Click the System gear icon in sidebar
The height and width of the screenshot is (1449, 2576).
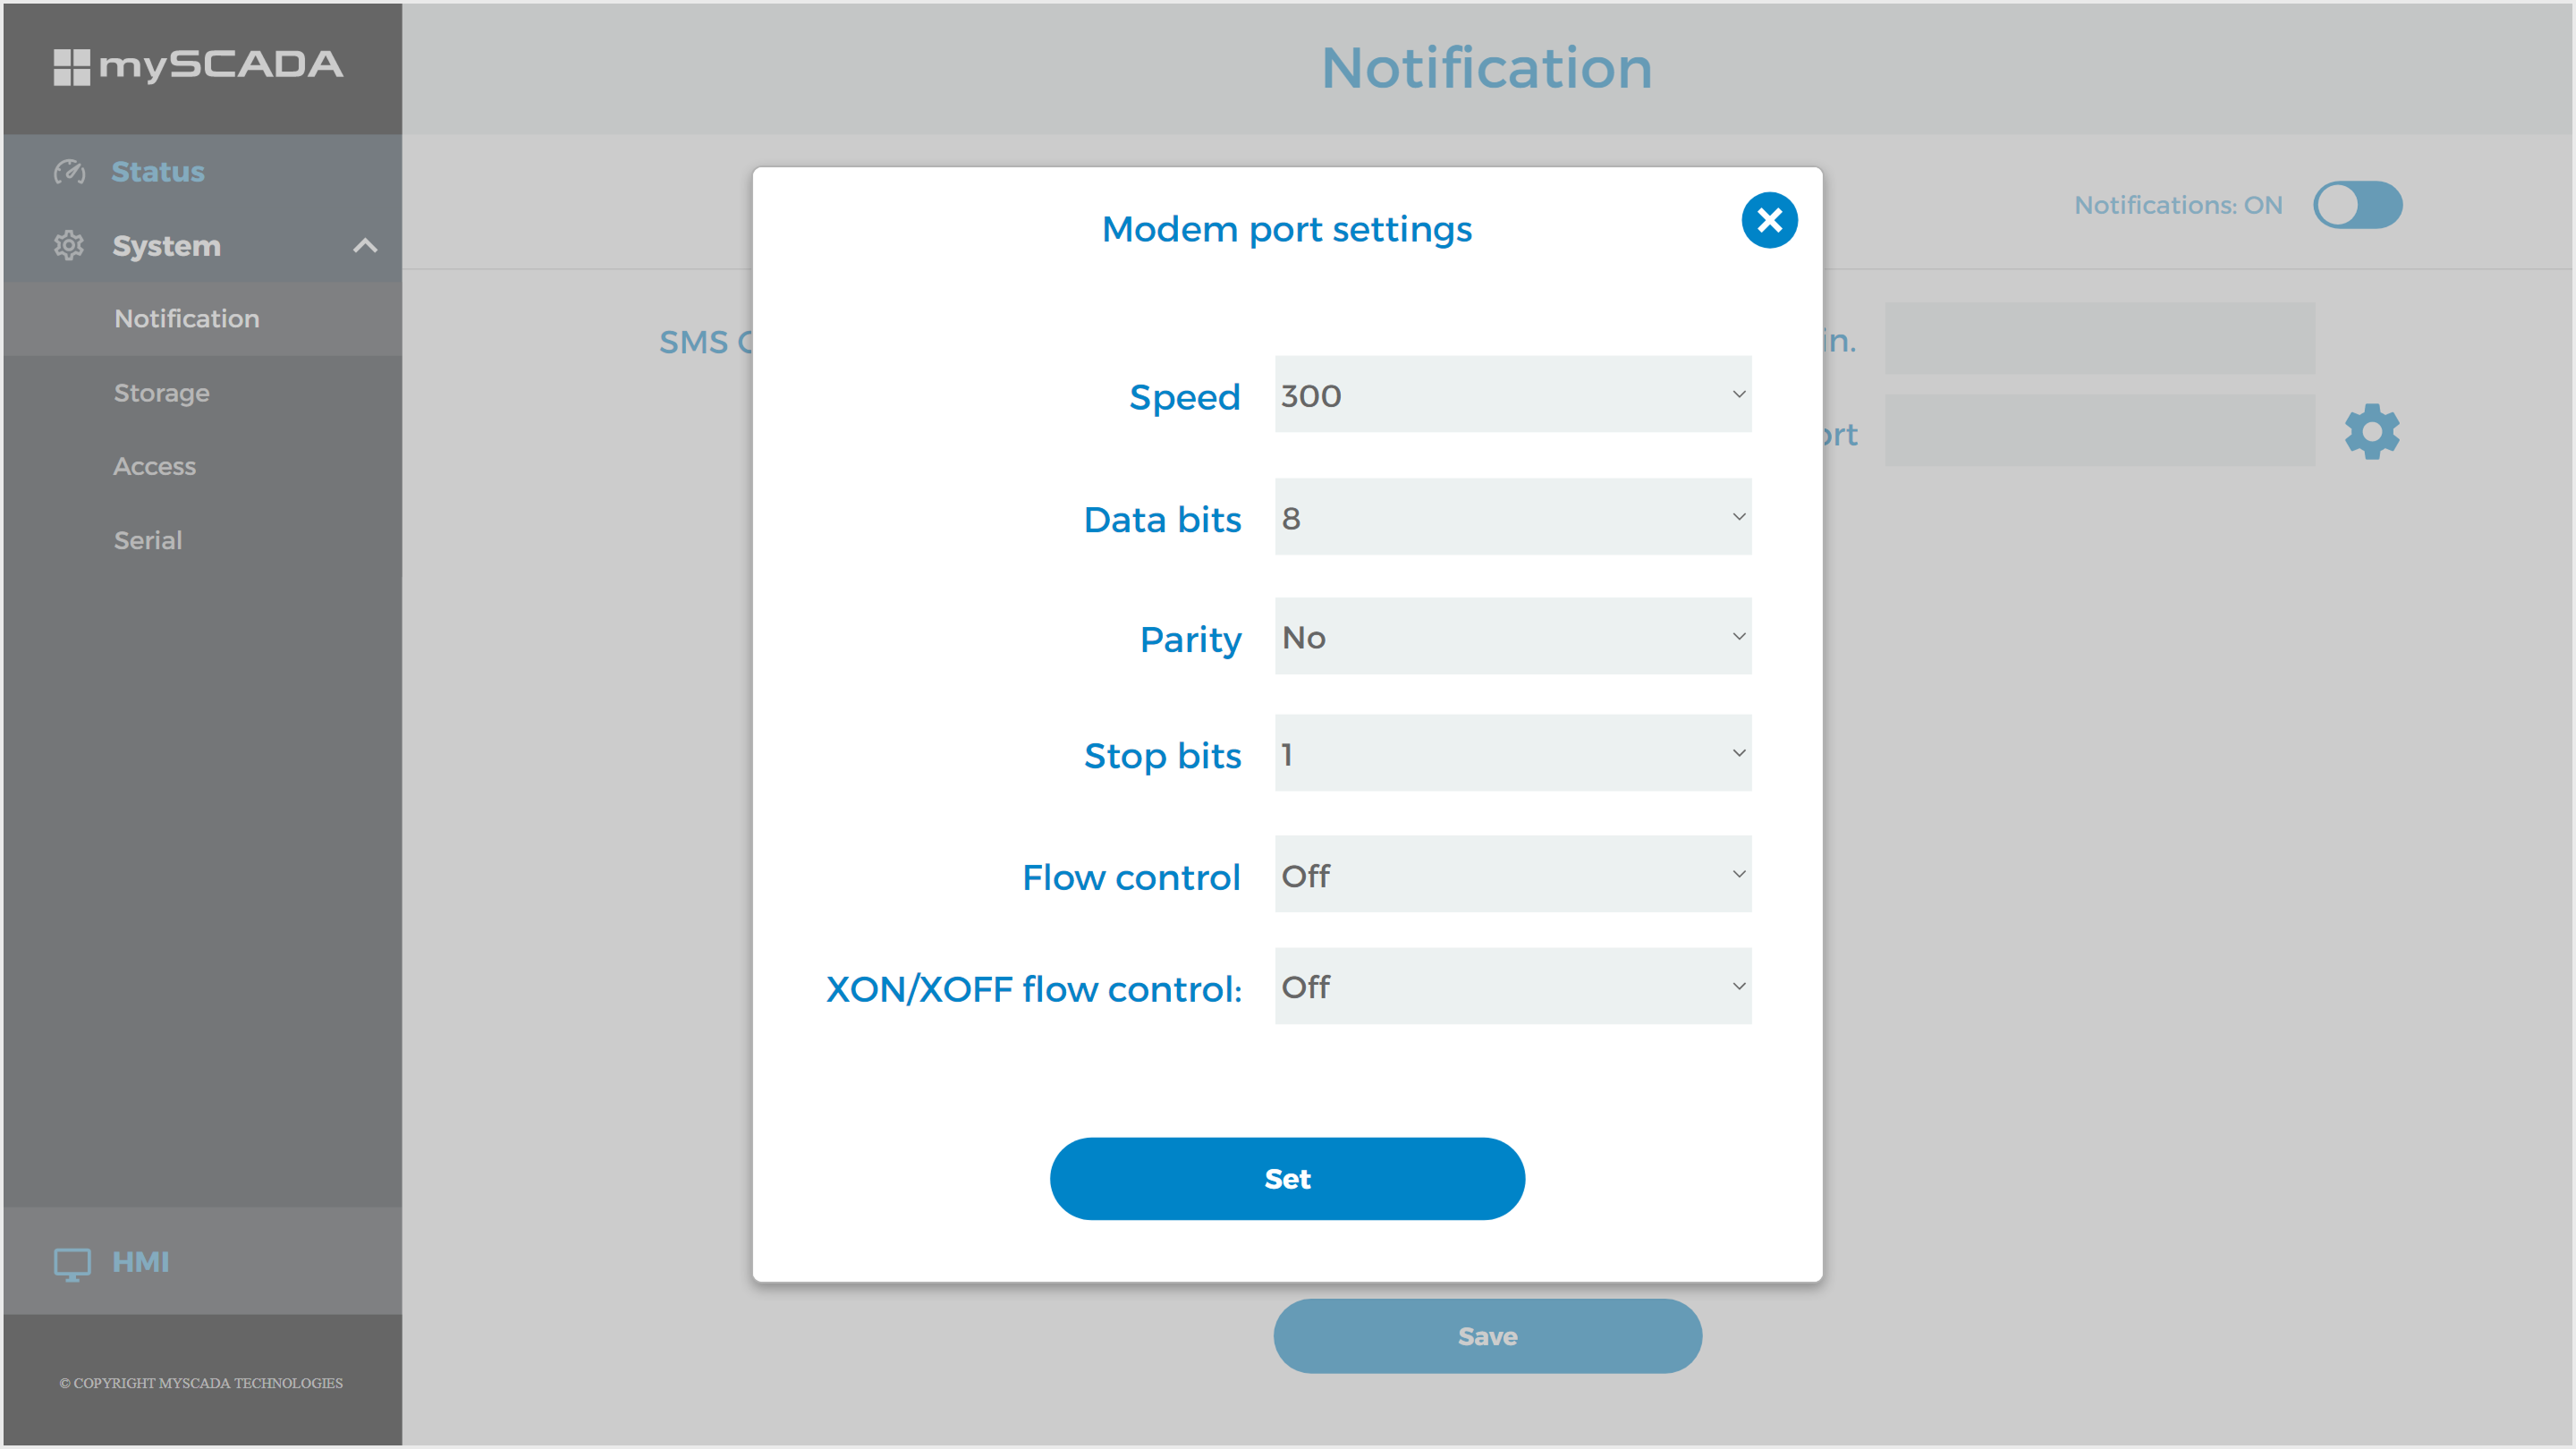point(69,245)
